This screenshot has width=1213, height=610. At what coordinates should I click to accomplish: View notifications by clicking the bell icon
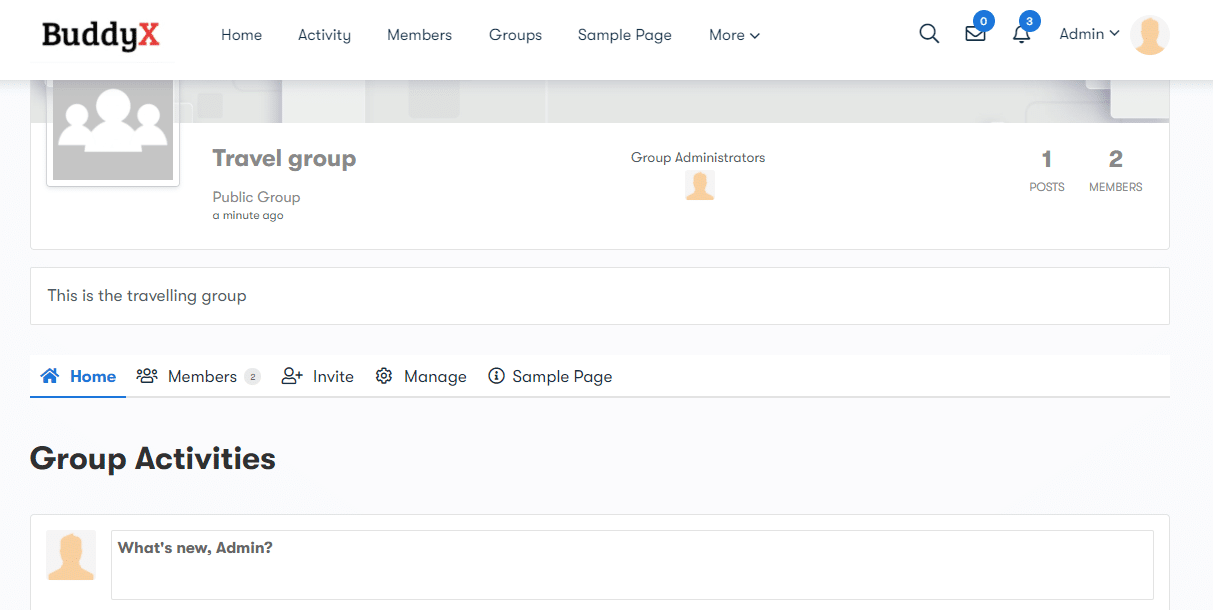pyautogui.click(x=1020, y=35)
